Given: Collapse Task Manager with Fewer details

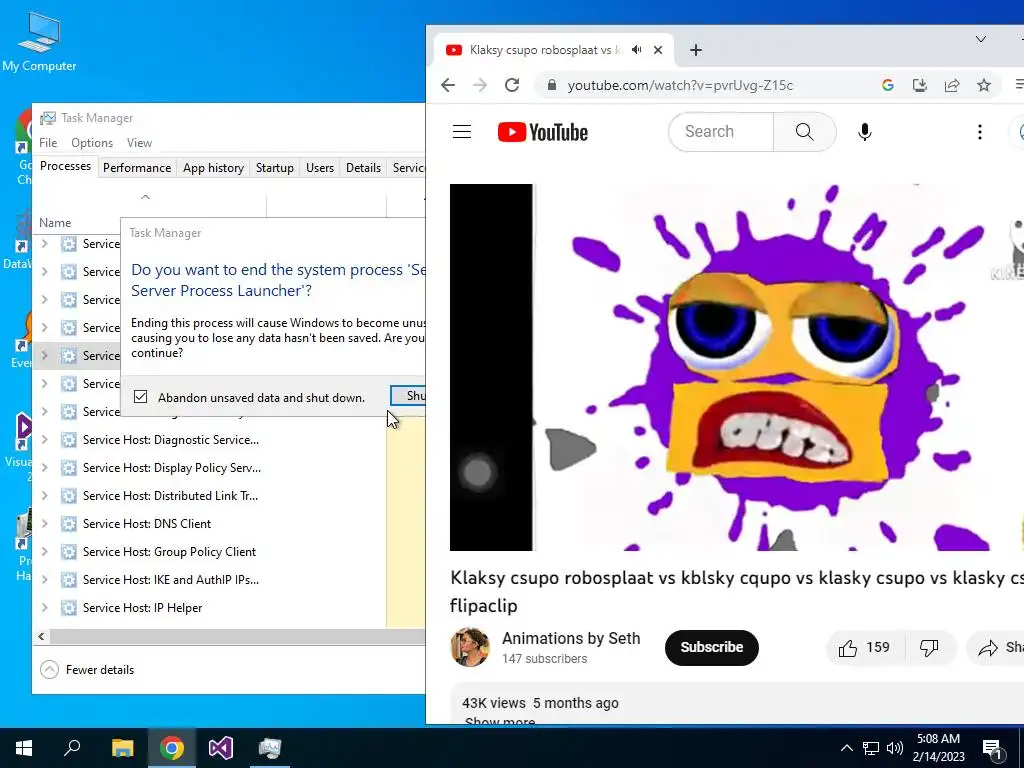Looking at the screenshot, I should pos(87,669).
